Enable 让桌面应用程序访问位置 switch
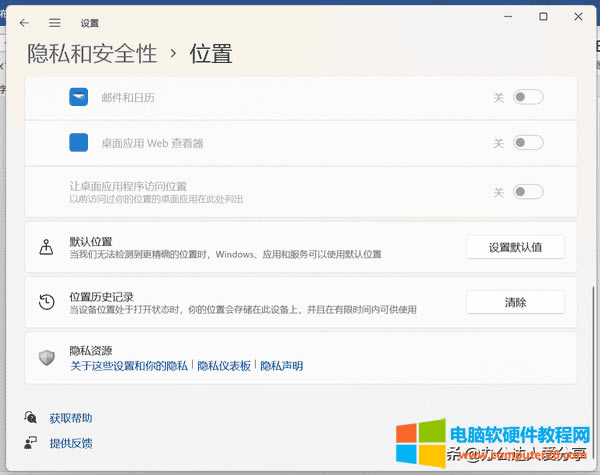The image size is (600, 475). (x=528, y=192)
